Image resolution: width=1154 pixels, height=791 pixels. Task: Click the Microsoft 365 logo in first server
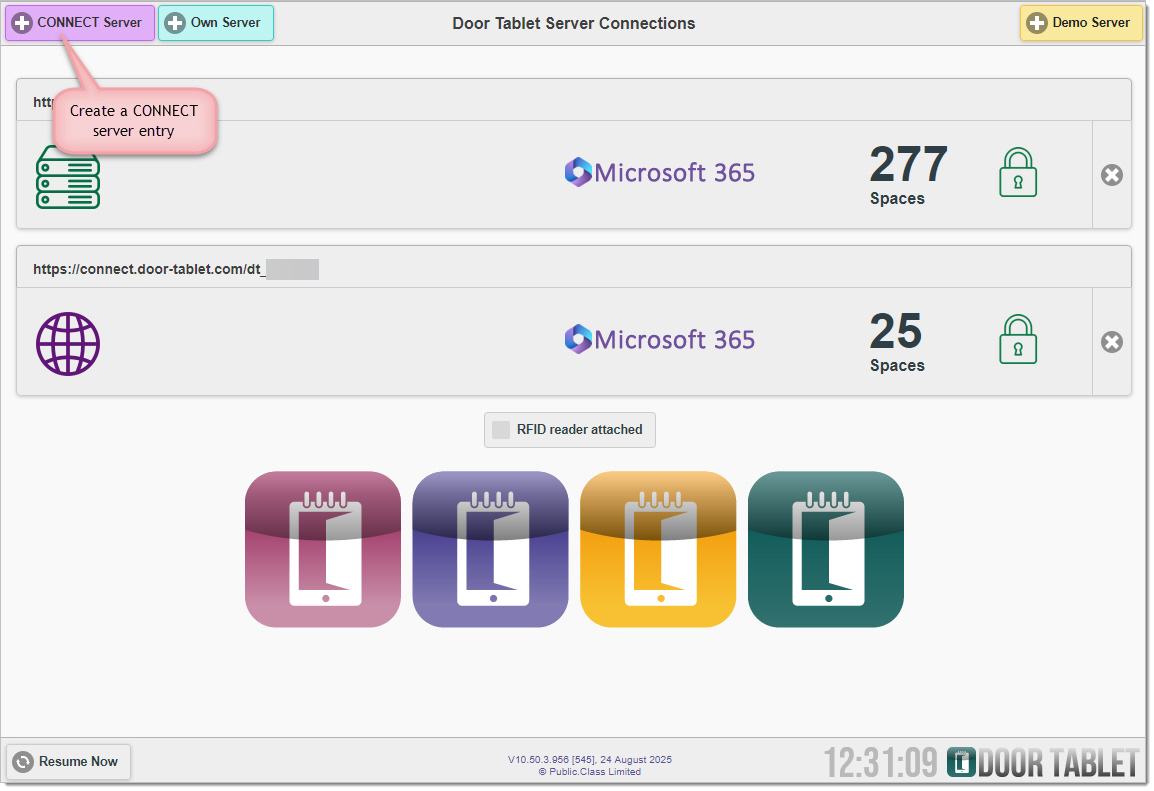(660, 173)
